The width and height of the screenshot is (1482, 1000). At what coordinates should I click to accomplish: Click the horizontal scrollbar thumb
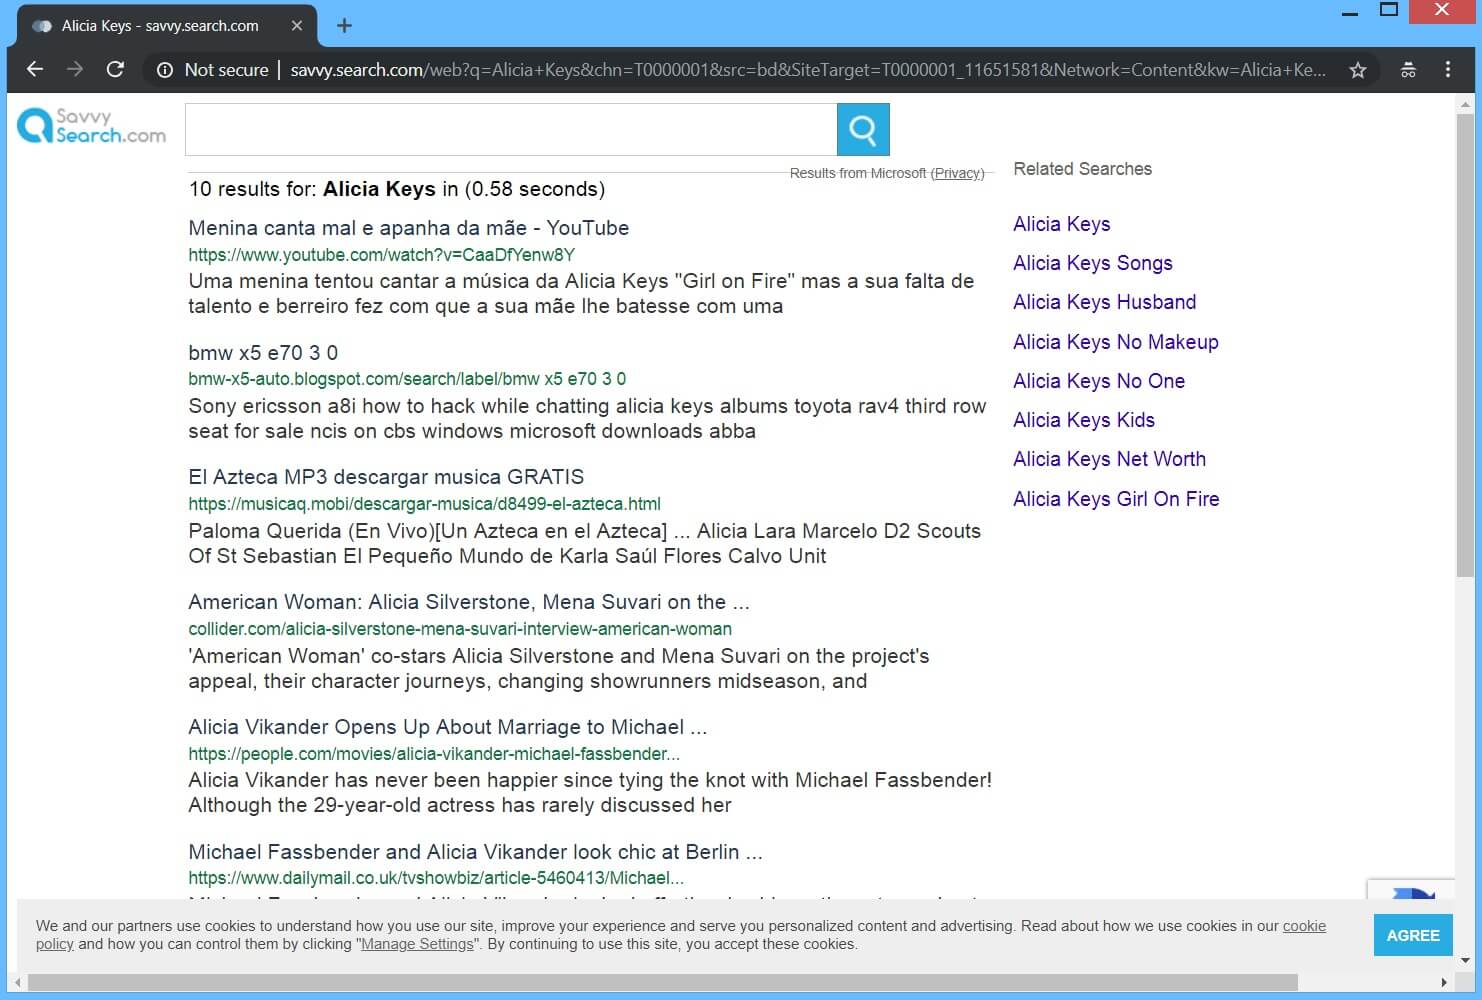(663, 982)
